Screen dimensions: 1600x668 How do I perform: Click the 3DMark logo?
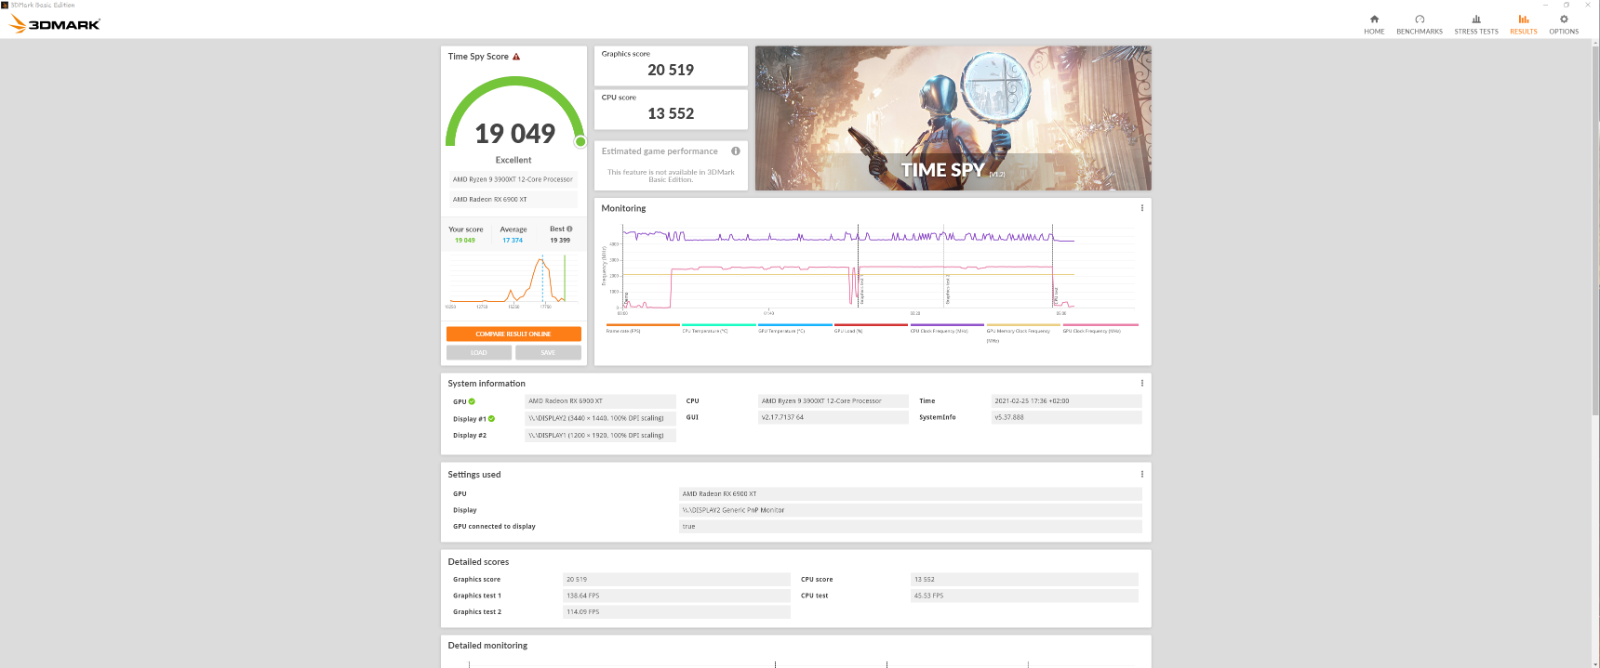pos(55,24)
